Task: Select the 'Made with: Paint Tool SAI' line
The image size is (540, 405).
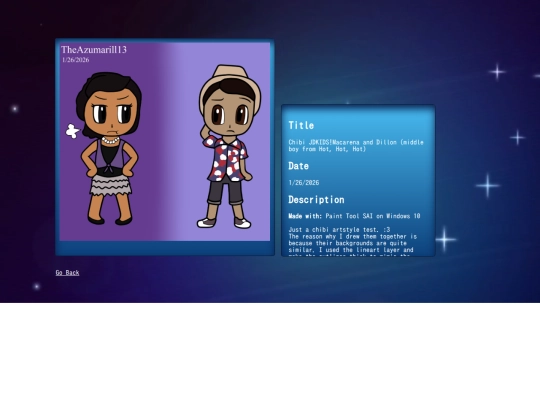Action: point(354,216)
